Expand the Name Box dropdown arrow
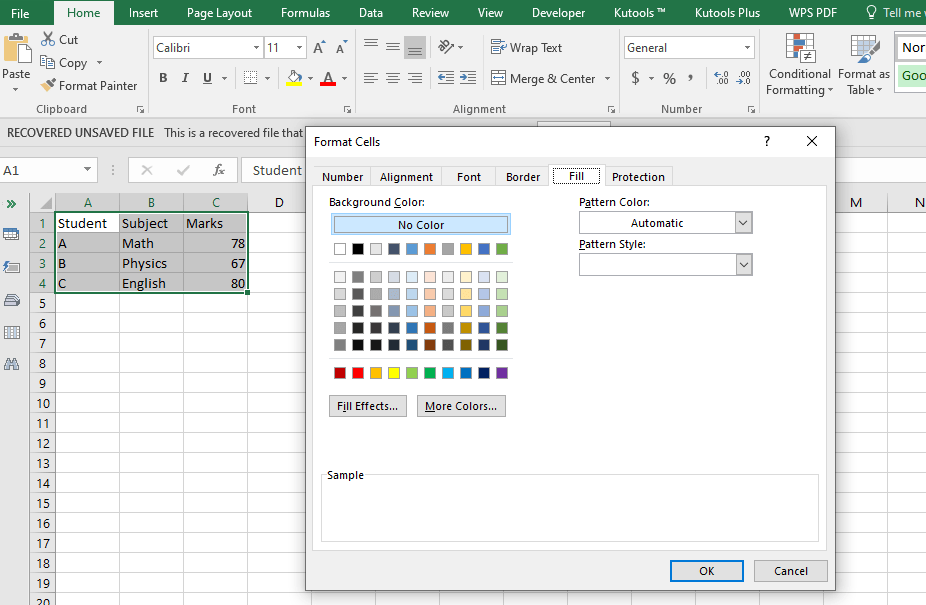The width and height of the screenshot is (926, 605). pyautogui.click(x=87, y=170)
